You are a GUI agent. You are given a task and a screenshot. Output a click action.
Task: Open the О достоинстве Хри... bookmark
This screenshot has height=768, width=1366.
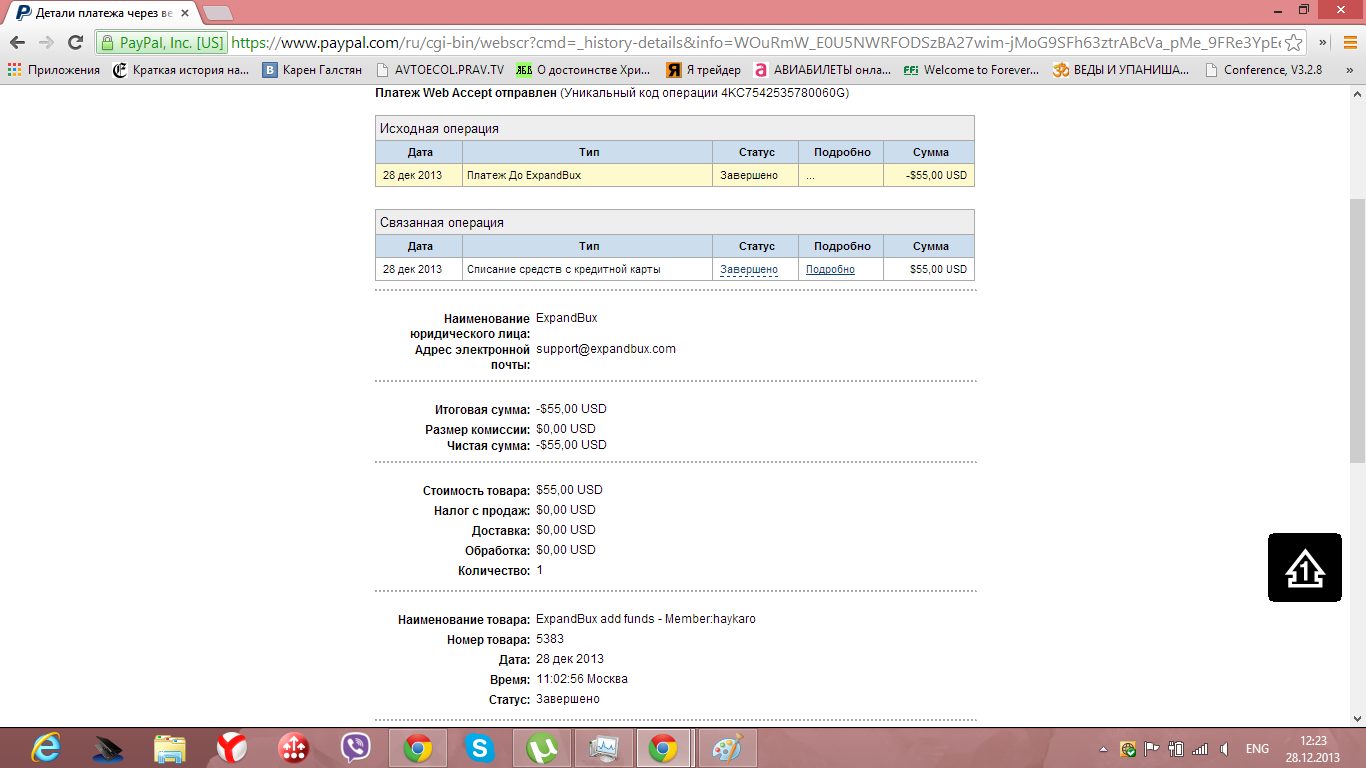tap(584, 70)
